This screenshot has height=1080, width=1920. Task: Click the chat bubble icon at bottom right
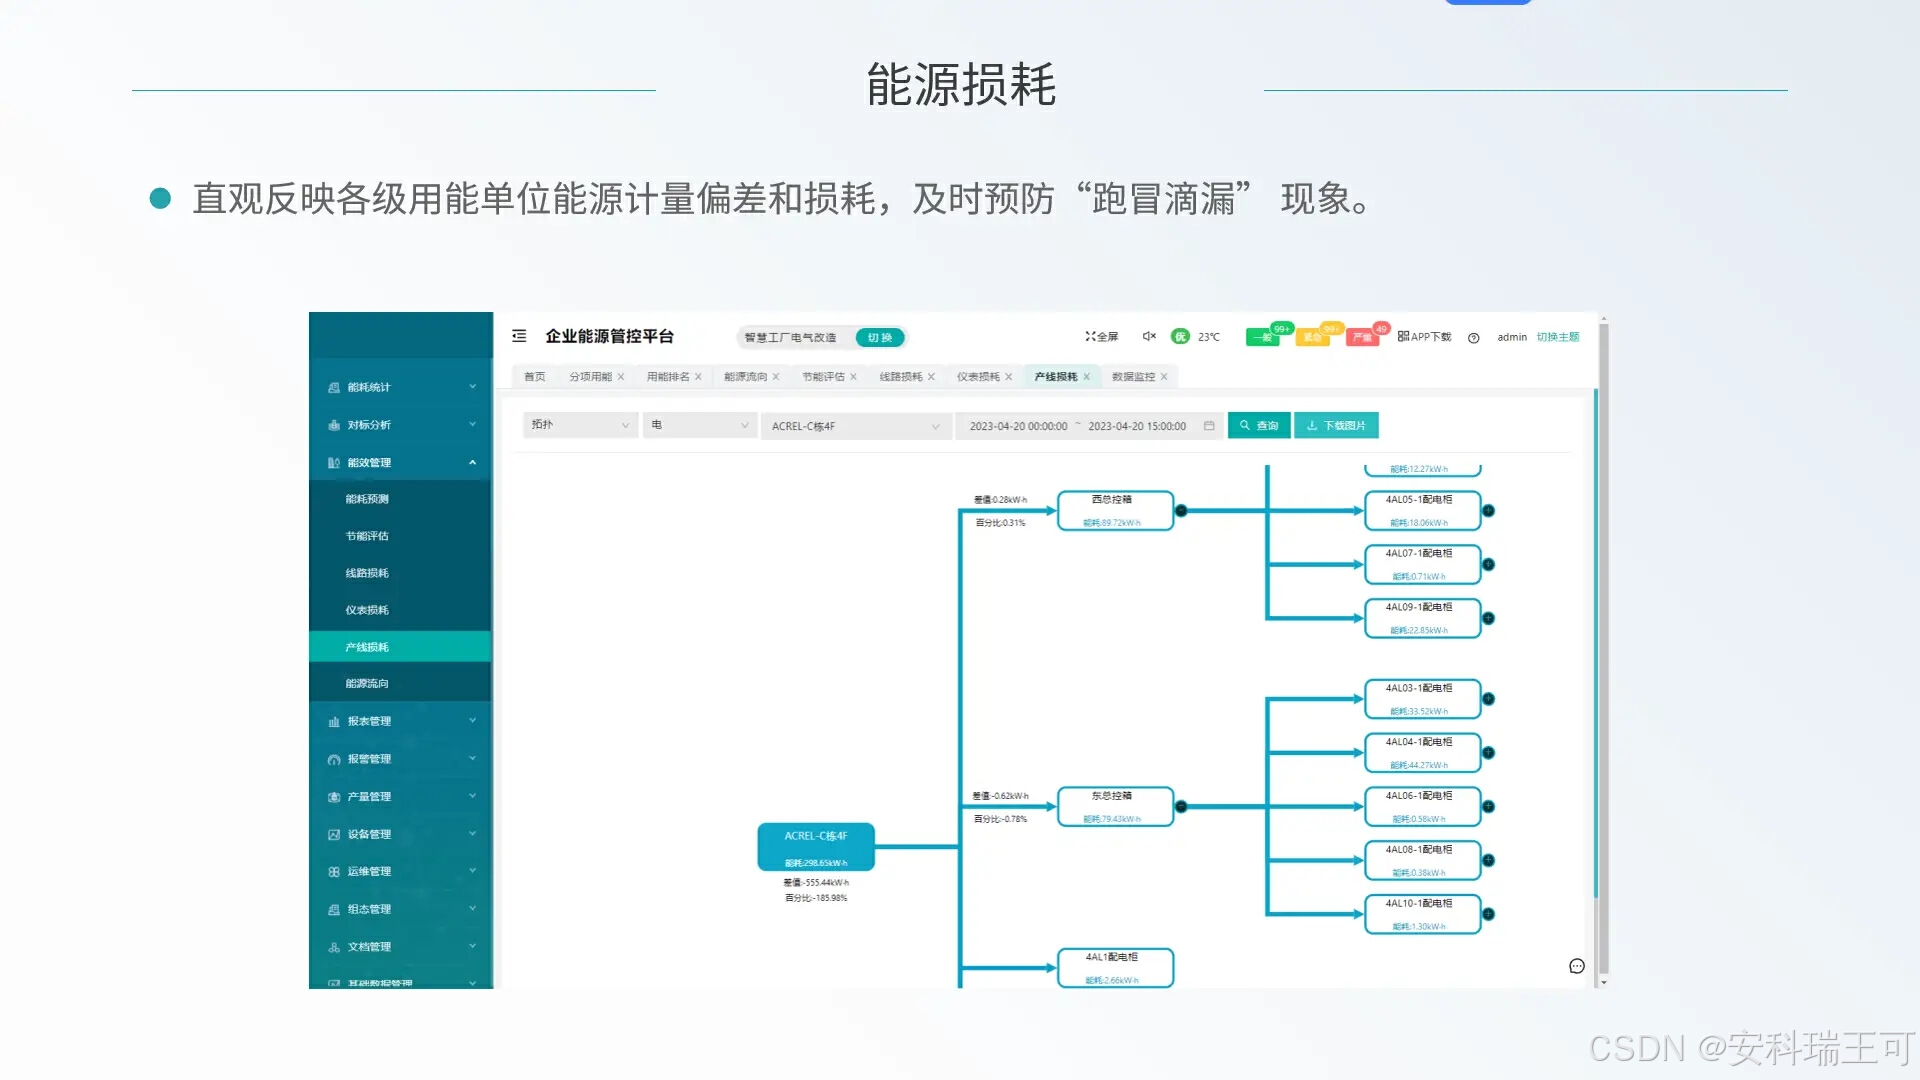point(1577,966)
